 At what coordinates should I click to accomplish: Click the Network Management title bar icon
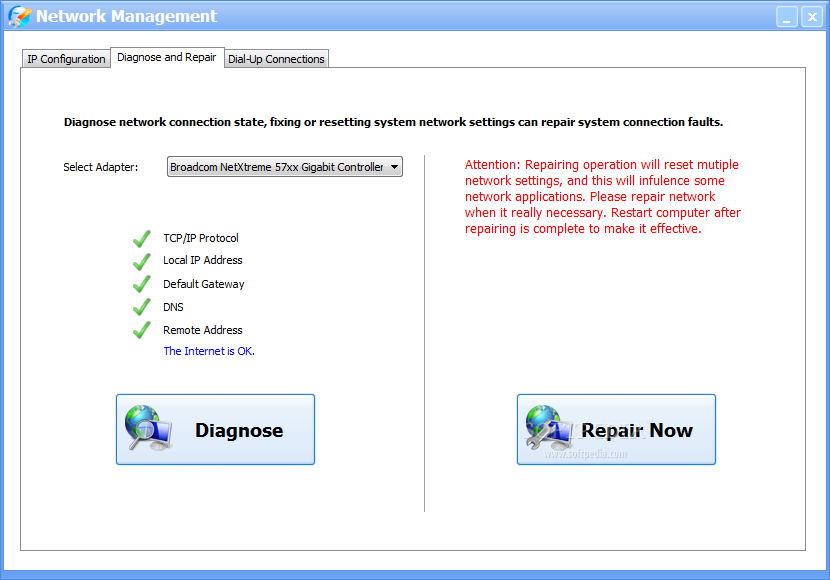point(19,16)
